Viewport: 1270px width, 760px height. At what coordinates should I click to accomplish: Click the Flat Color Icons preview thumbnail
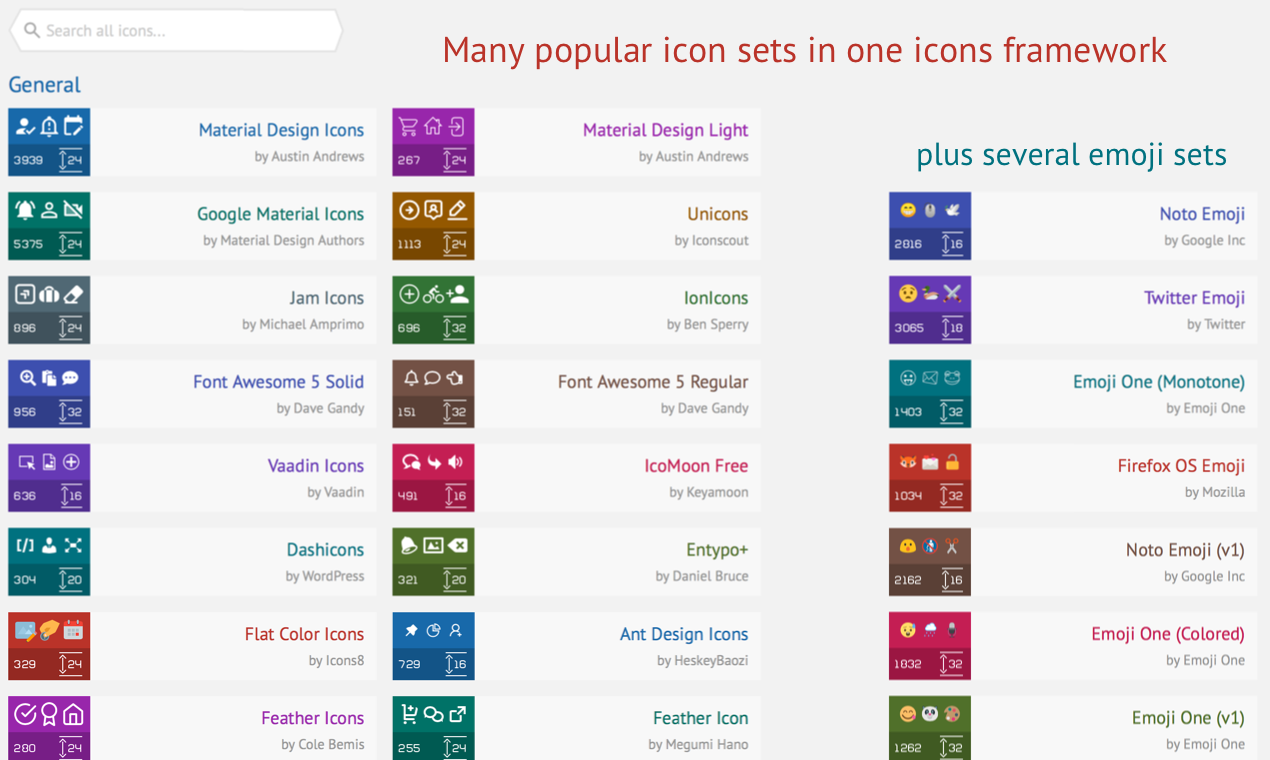(x=48, y=646)
